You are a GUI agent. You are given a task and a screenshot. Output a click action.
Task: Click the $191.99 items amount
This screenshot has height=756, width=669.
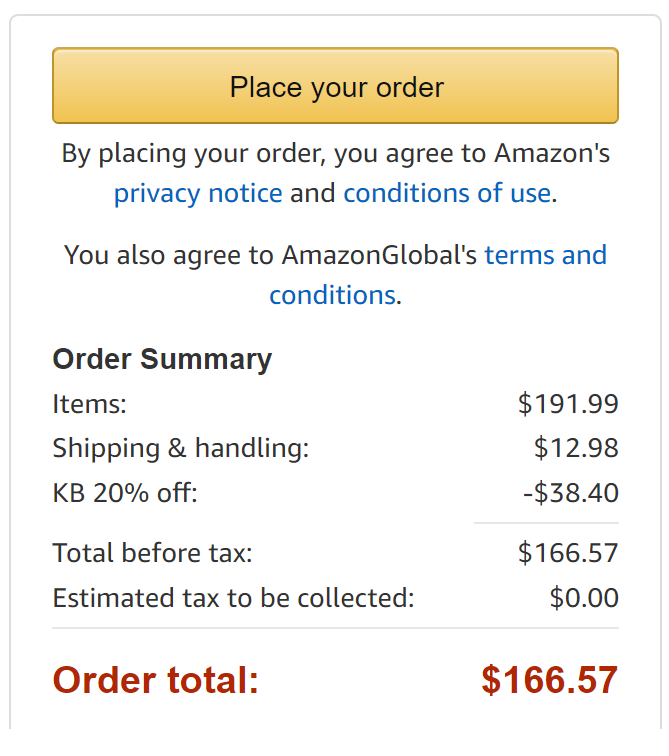568,404
